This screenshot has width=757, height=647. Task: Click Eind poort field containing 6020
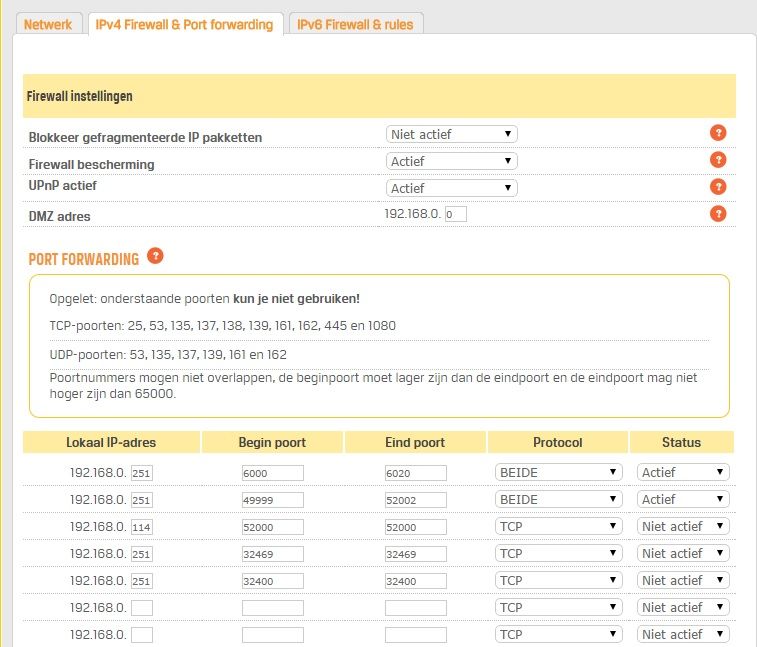click(x=416, y=473)
